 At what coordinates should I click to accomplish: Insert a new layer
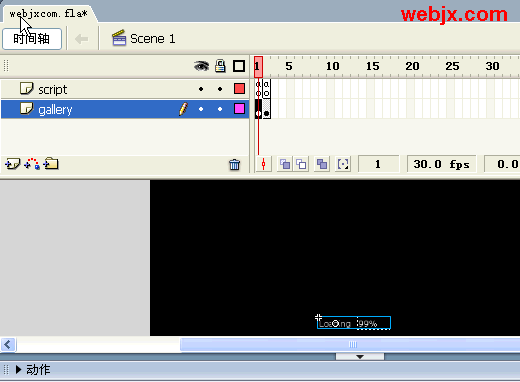(12, 164)
